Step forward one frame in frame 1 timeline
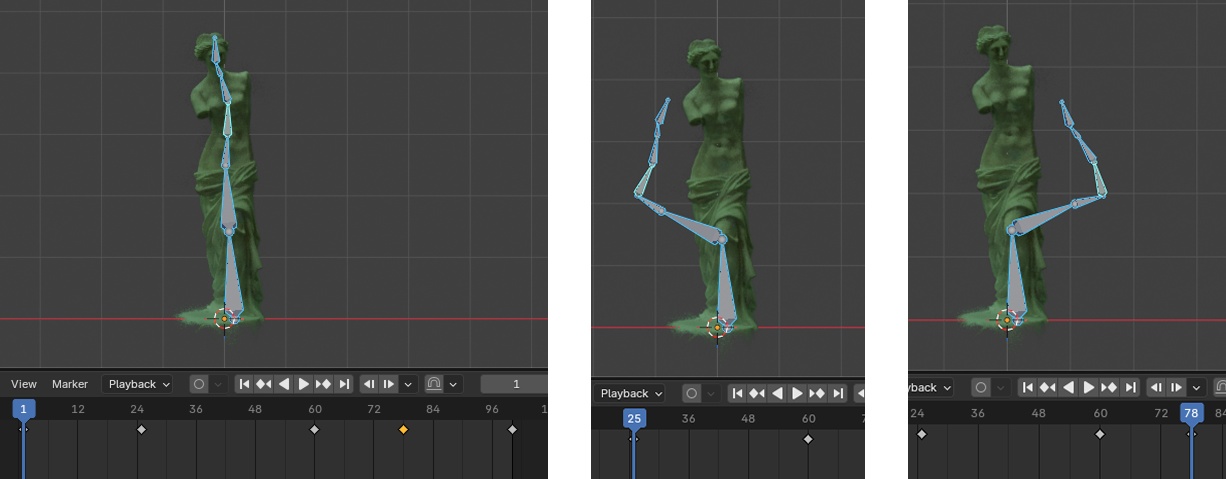 pos(389,384)
